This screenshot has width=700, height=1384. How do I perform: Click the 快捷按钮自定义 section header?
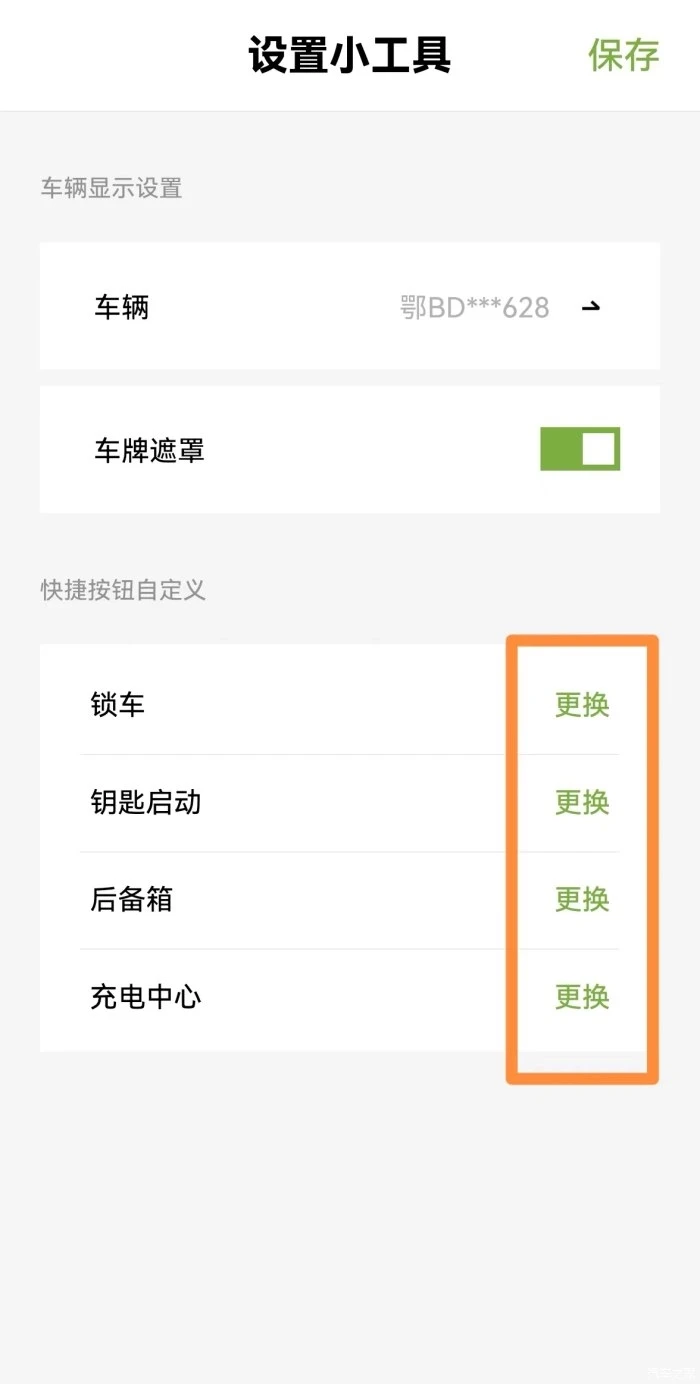click(123, 590)
